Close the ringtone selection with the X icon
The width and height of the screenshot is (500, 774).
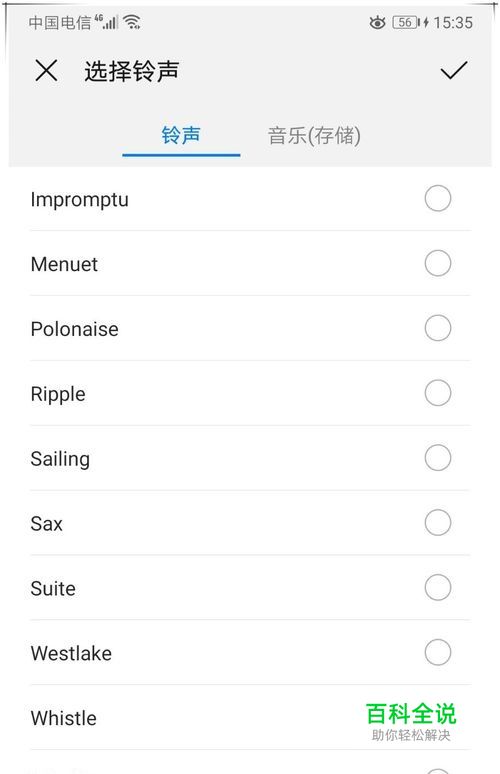(46, 70)
